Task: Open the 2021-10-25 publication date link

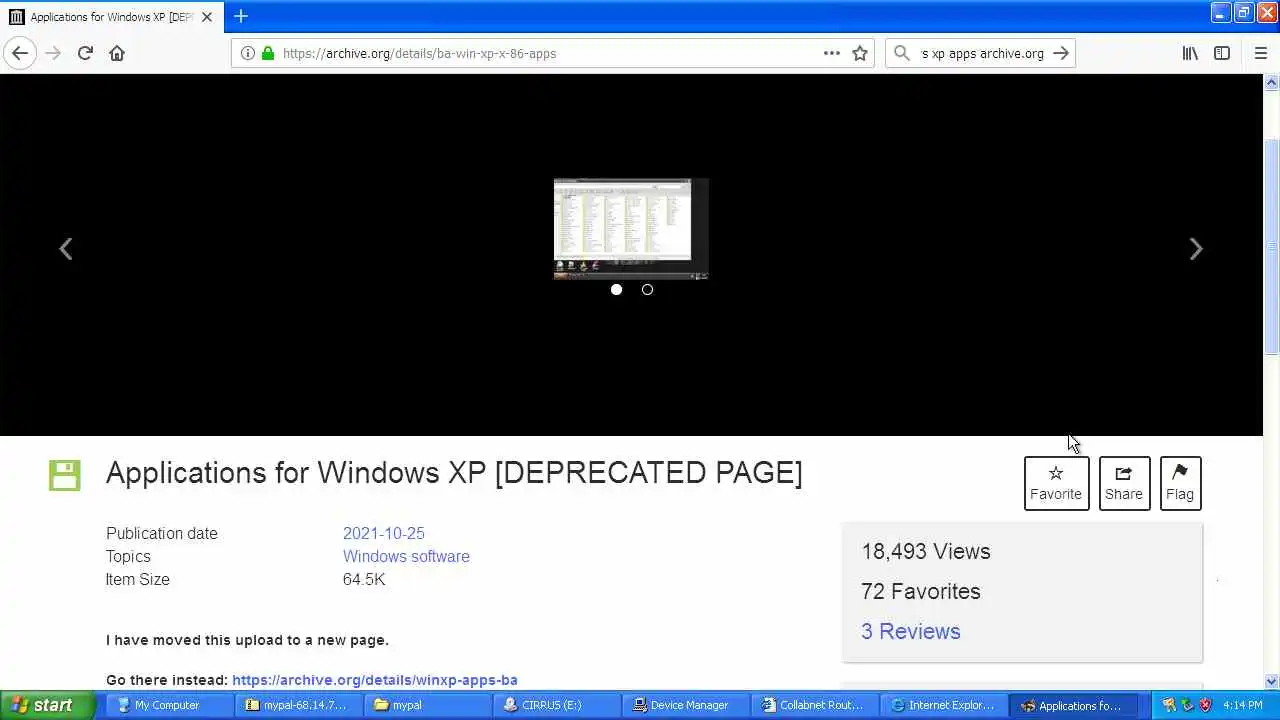Action: tap(384, 533)
